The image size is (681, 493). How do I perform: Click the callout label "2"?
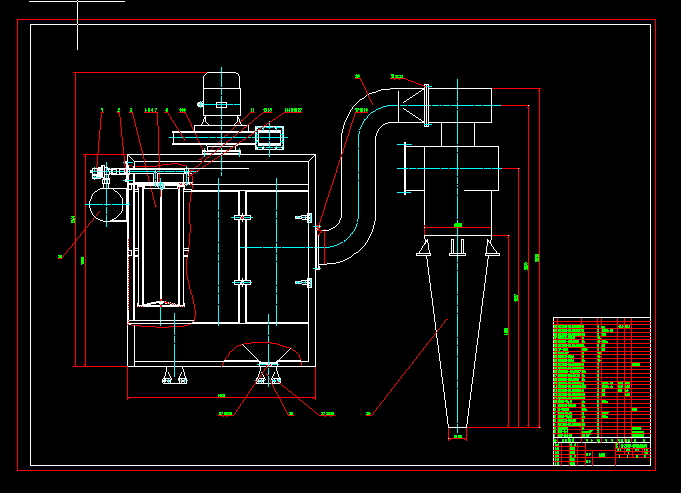pos(119,110)
